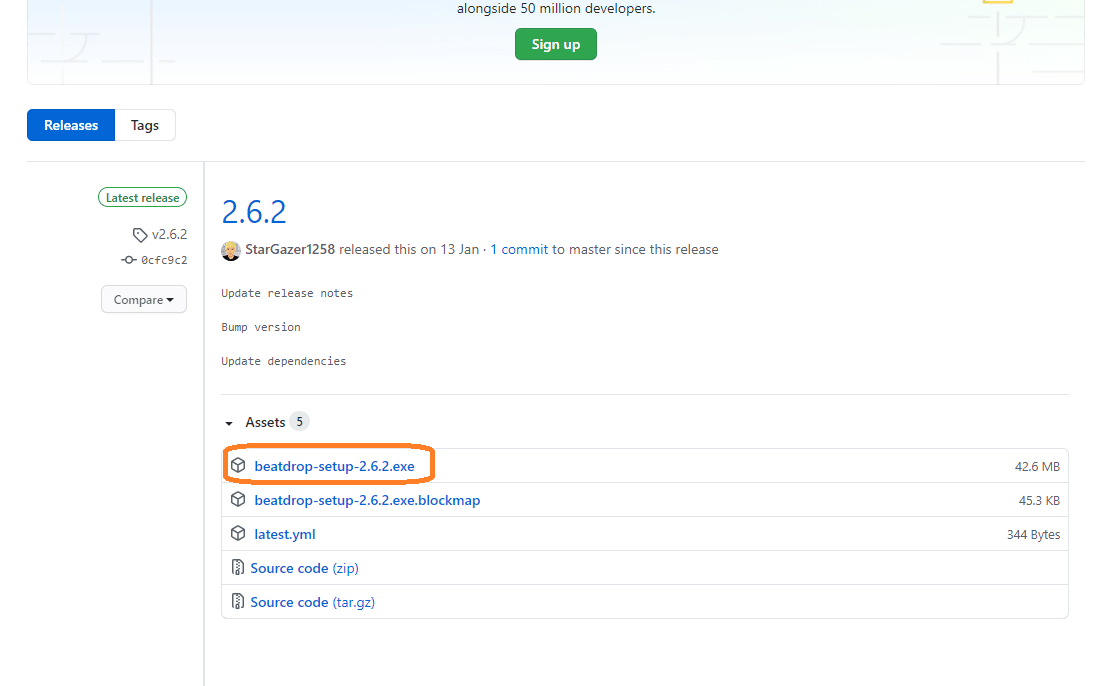This screenshot has height=686, width=1112.
Task: Collapse the Assets section arrow
Action: (228, 423)
